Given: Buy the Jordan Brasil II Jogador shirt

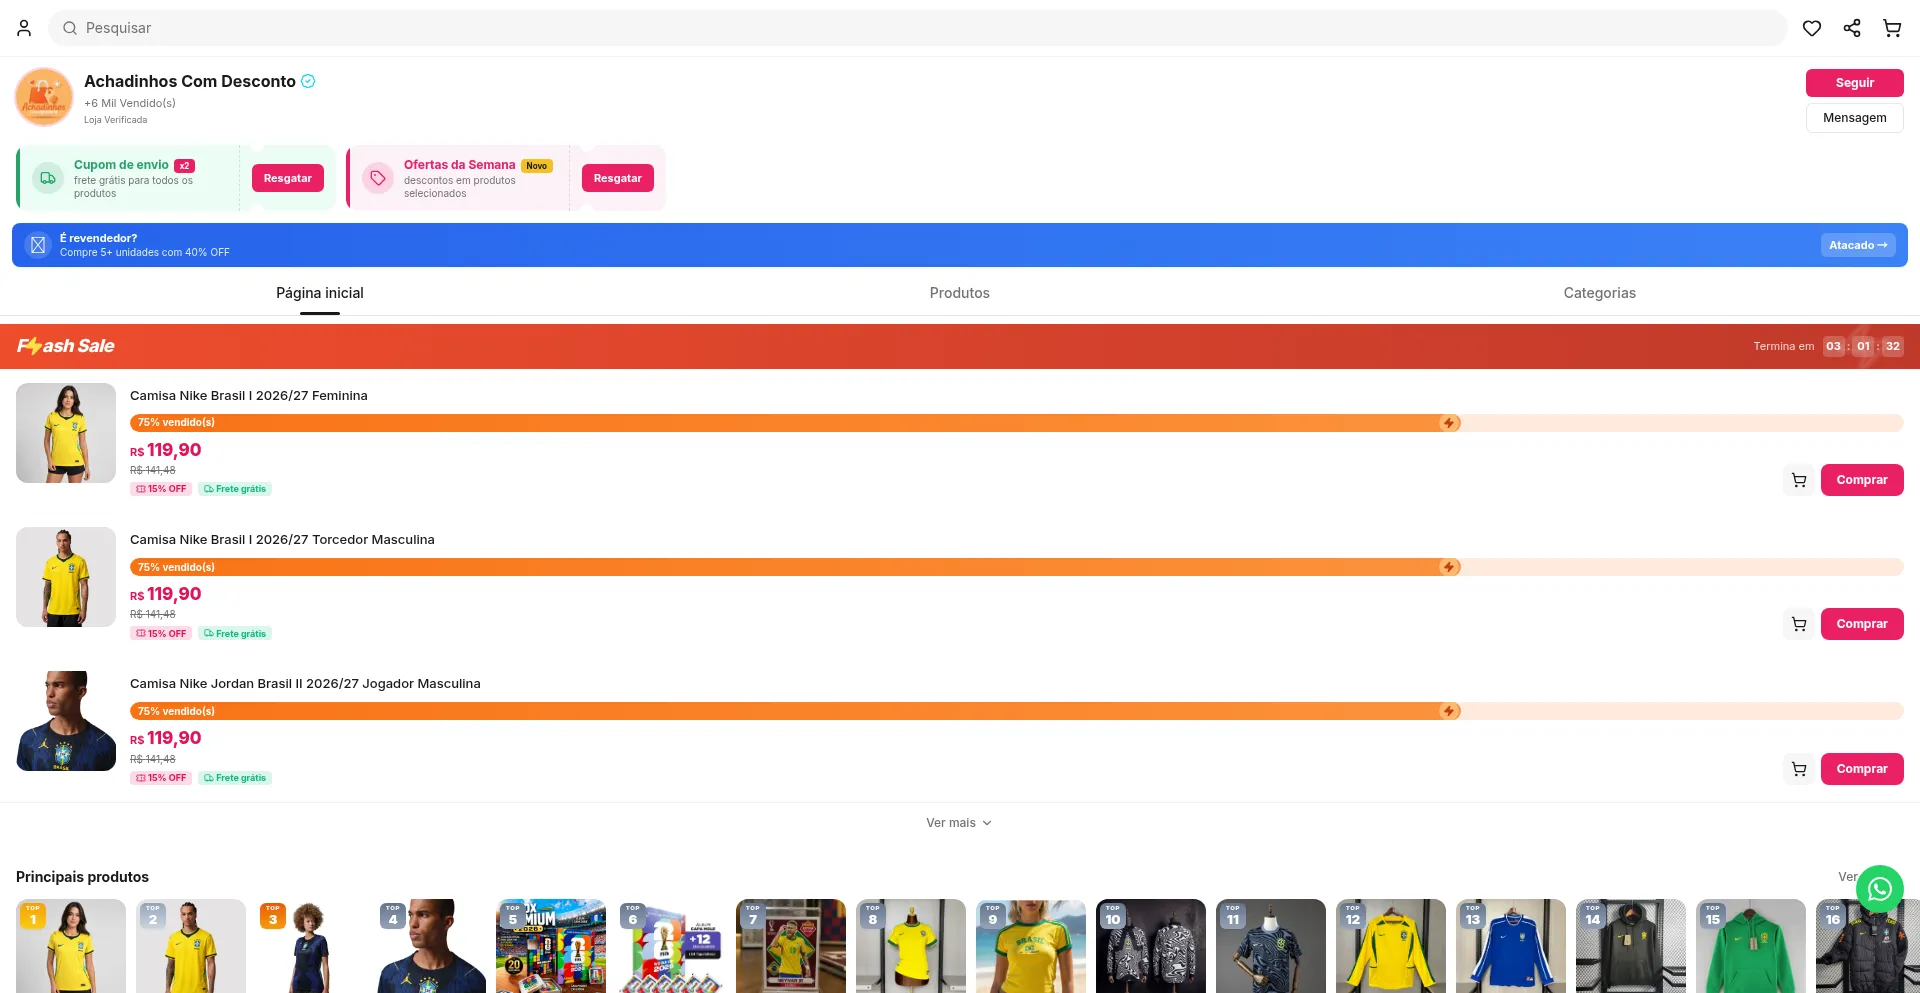Looking at the screenshot, I should point(1862,769).
